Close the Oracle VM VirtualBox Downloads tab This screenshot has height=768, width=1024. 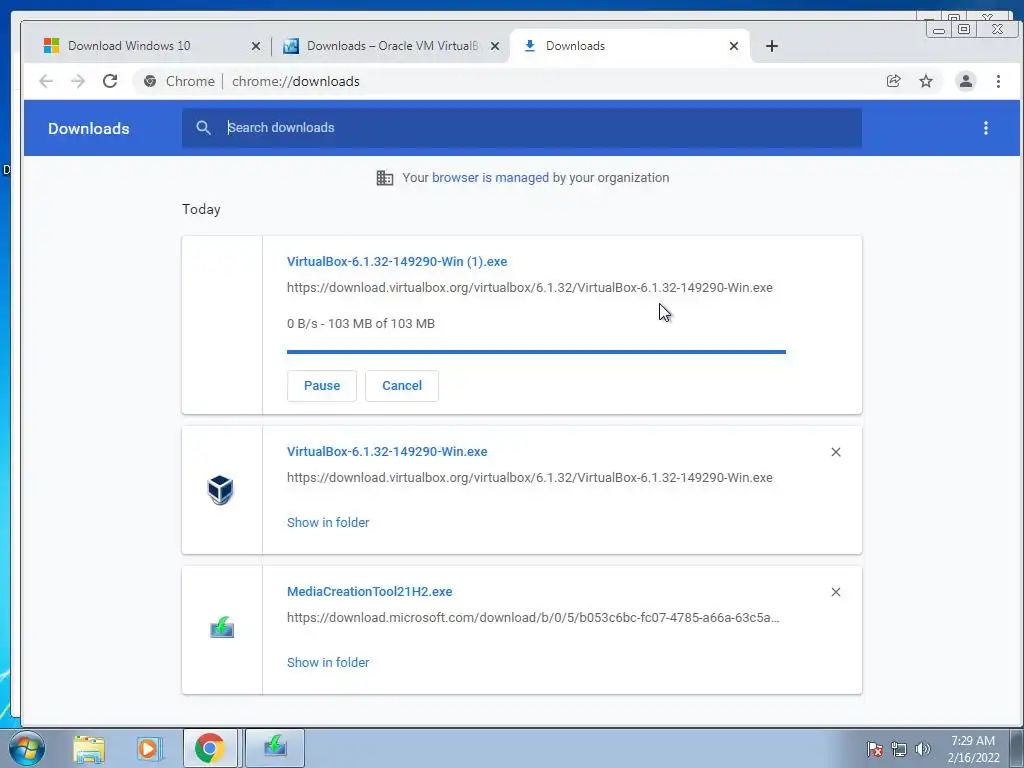495,46
